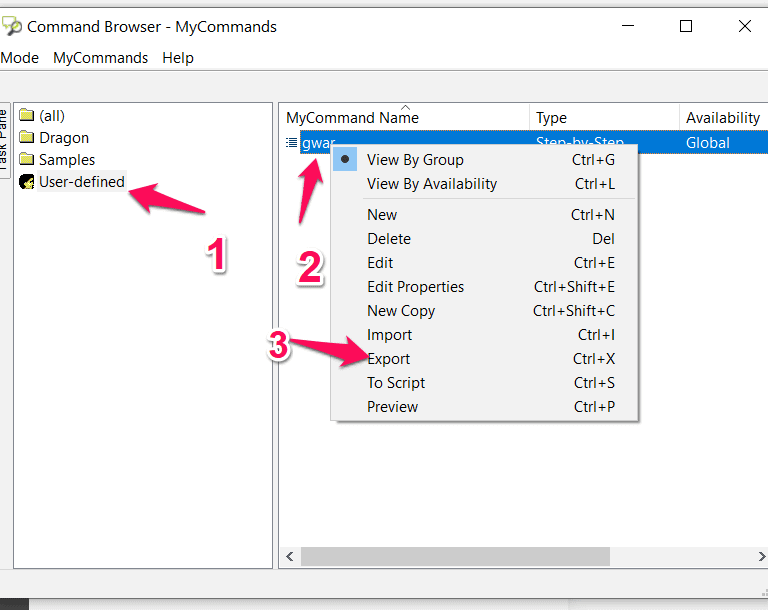
Task: Open the MyCommands menu
Action: [x=100, y=58]
